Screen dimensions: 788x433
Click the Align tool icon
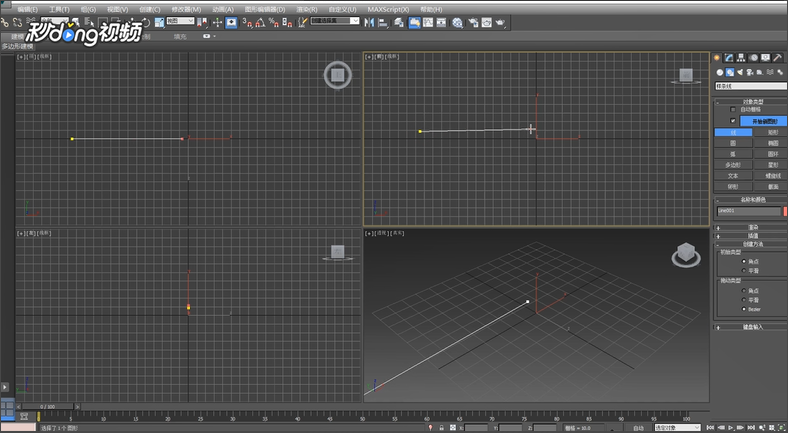point(383,22)
